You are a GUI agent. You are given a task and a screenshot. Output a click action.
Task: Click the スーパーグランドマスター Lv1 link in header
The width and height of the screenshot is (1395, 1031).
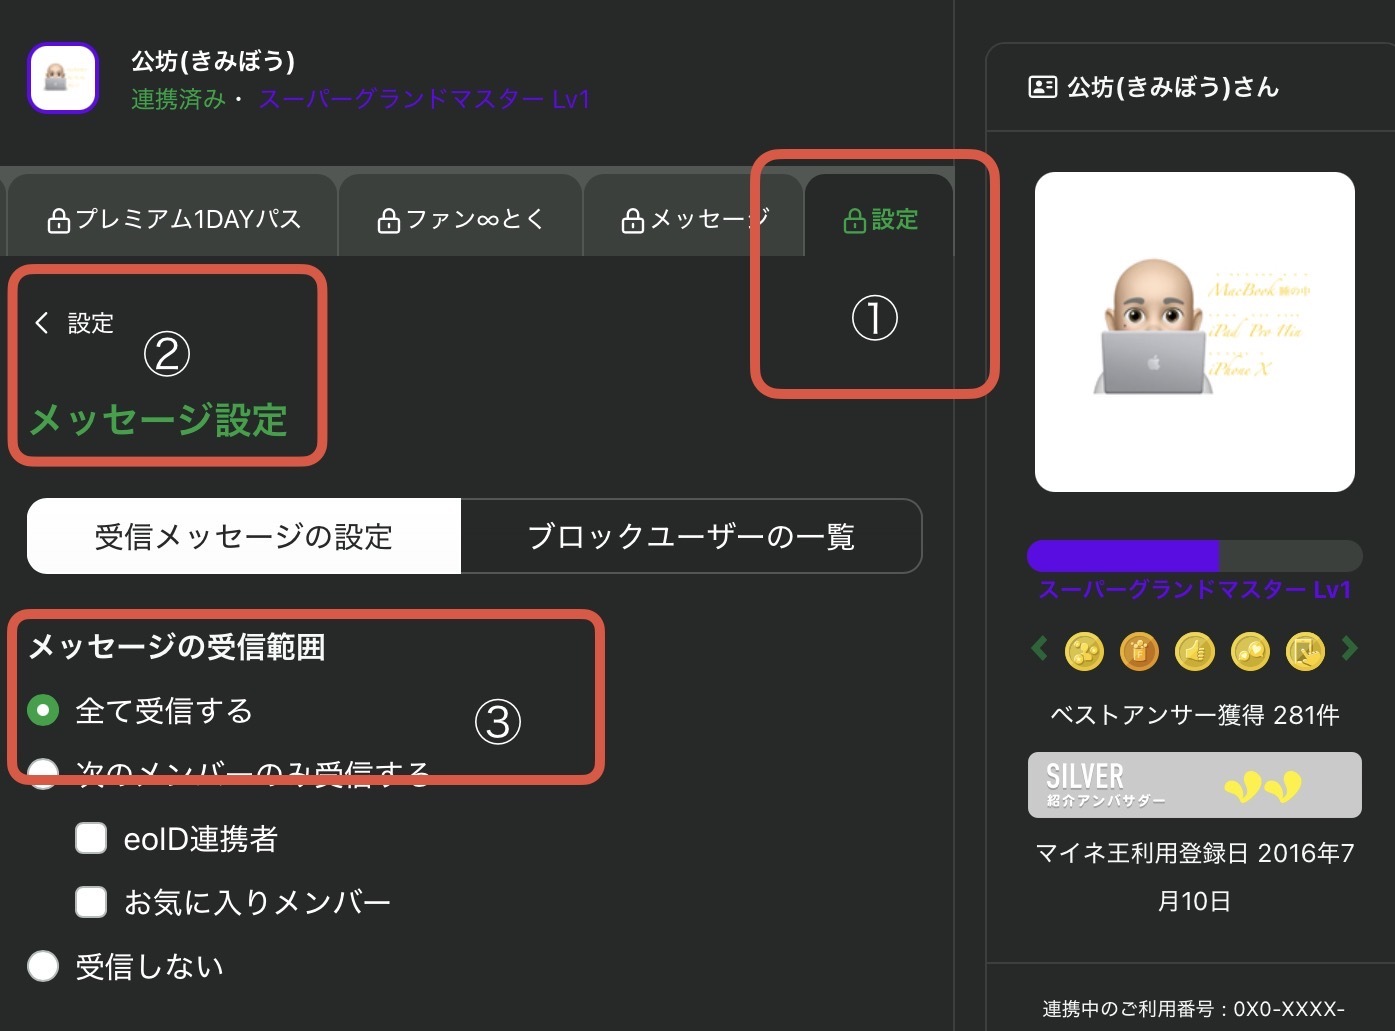pyautogui.click(x=424, y=99)
